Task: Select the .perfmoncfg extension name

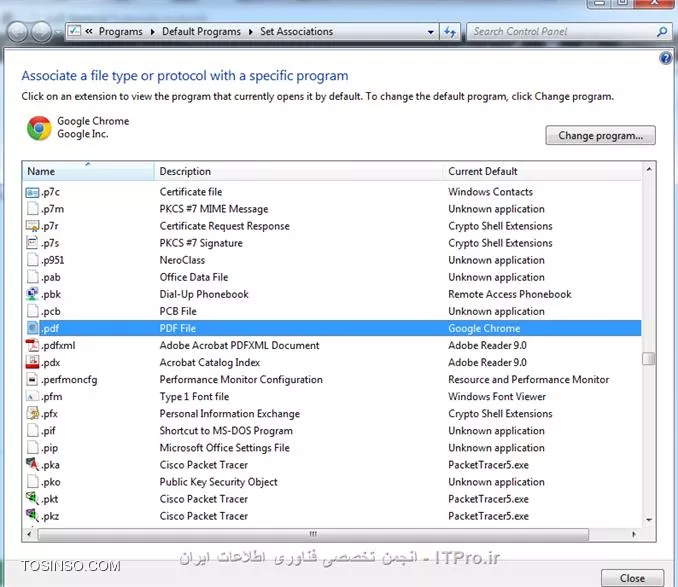Action: 69,380
